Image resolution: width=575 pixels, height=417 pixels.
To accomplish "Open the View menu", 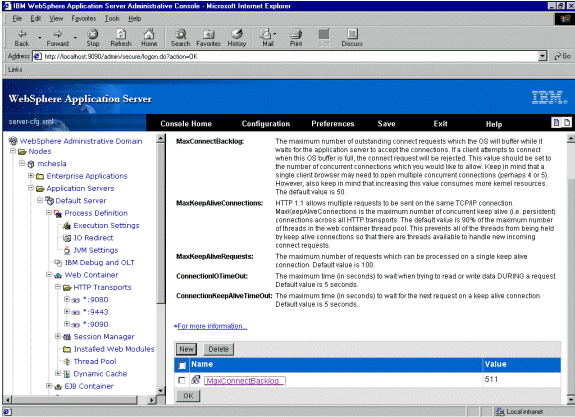I will pyautogui.click(x=56, y=18).
